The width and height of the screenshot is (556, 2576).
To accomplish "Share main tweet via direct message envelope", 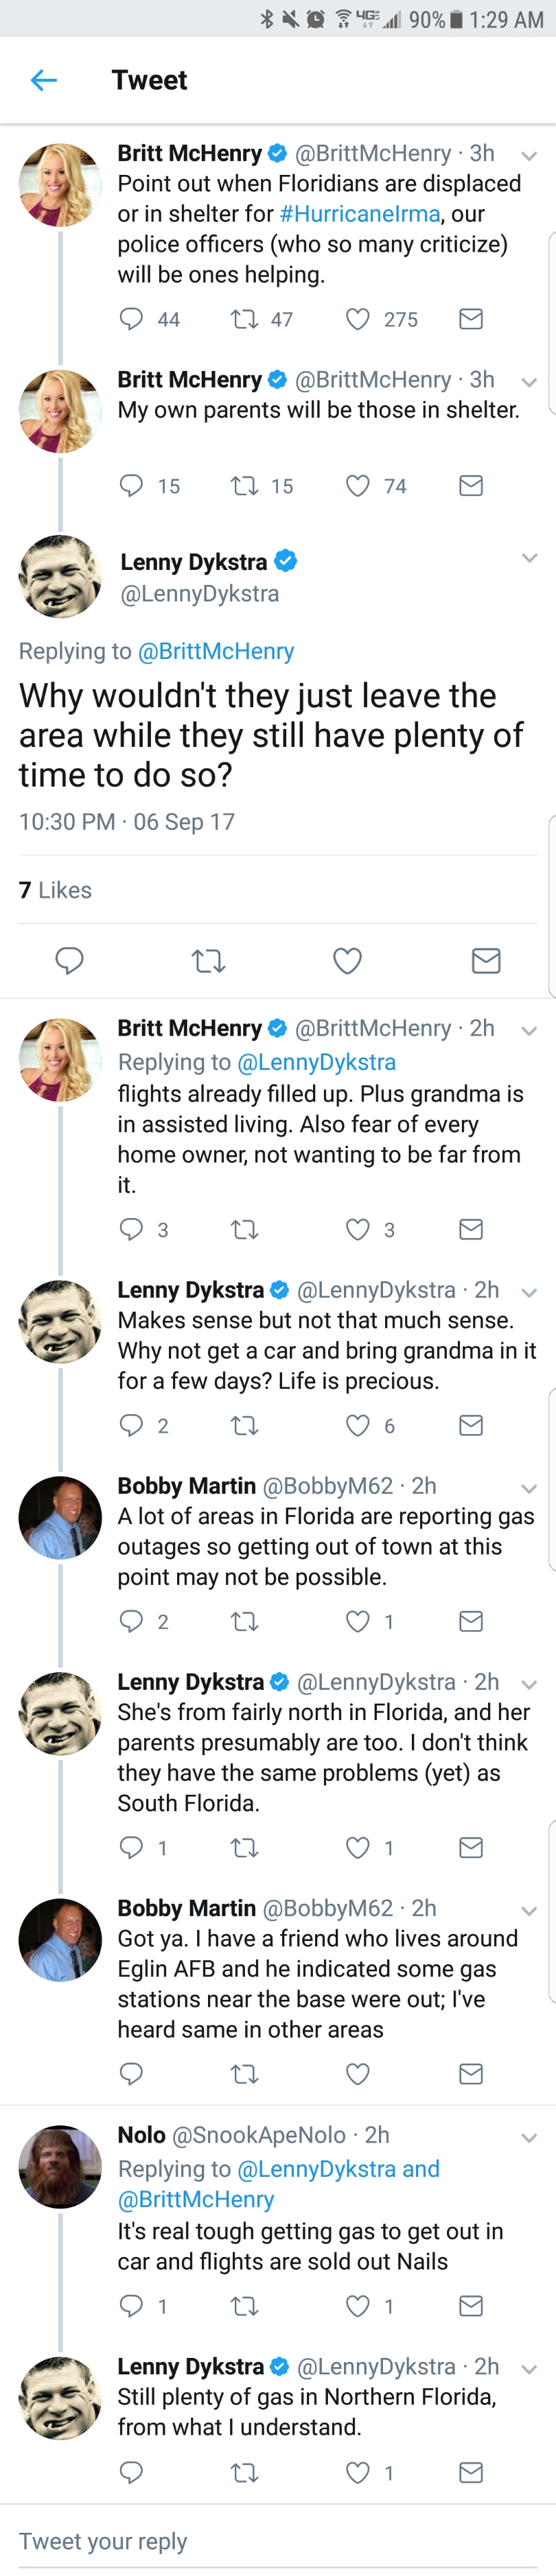I will coord(486,961).
